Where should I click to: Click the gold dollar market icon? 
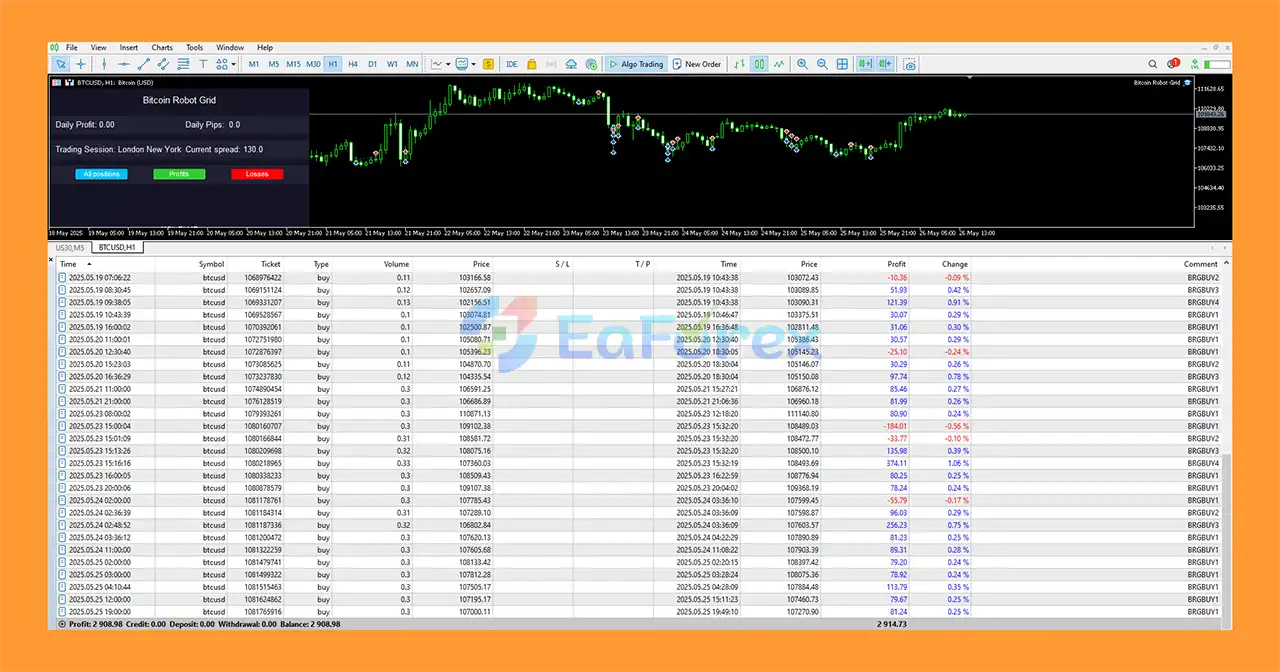click(x=488, y=64)
